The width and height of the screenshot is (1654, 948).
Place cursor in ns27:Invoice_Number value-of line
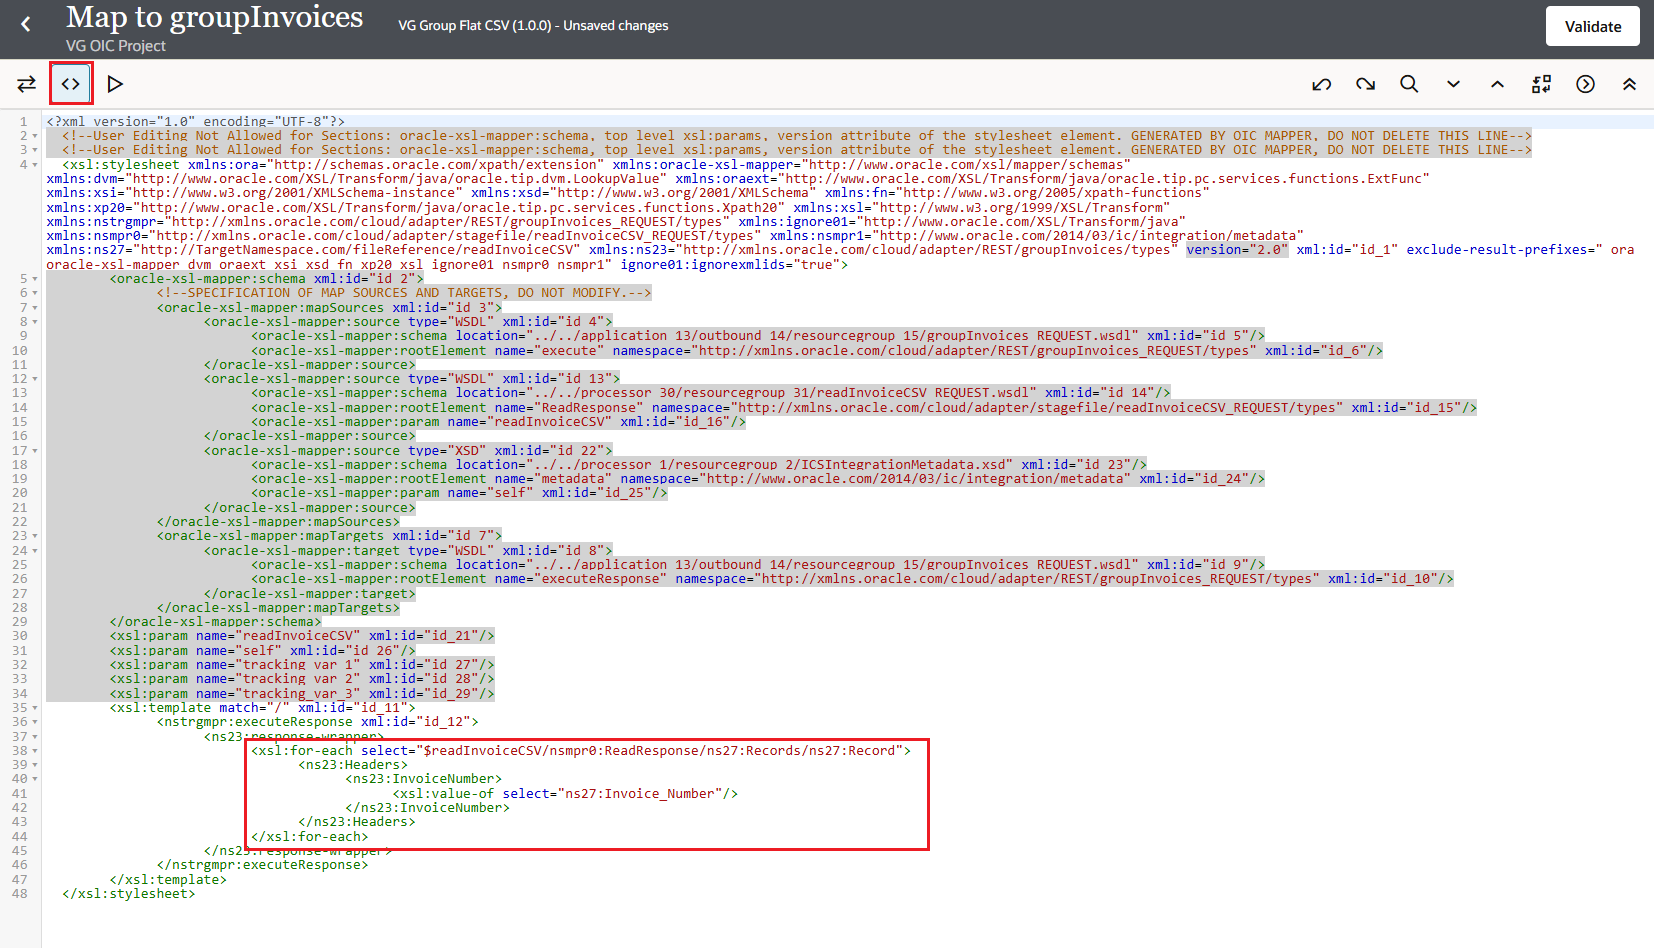point(565,794)
